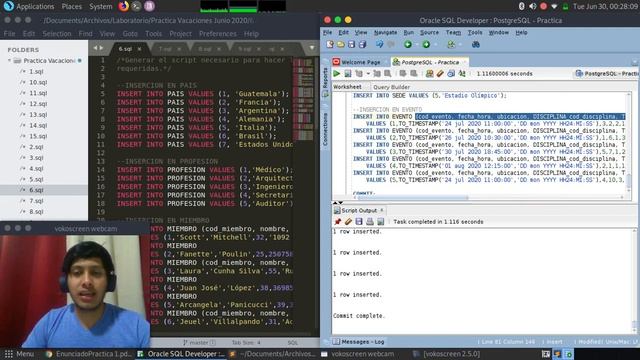Viewport: 640px width, 360px height.
Task: Open the PostgreSQL - Practica connection dropdown
Action: pos(607,73)
